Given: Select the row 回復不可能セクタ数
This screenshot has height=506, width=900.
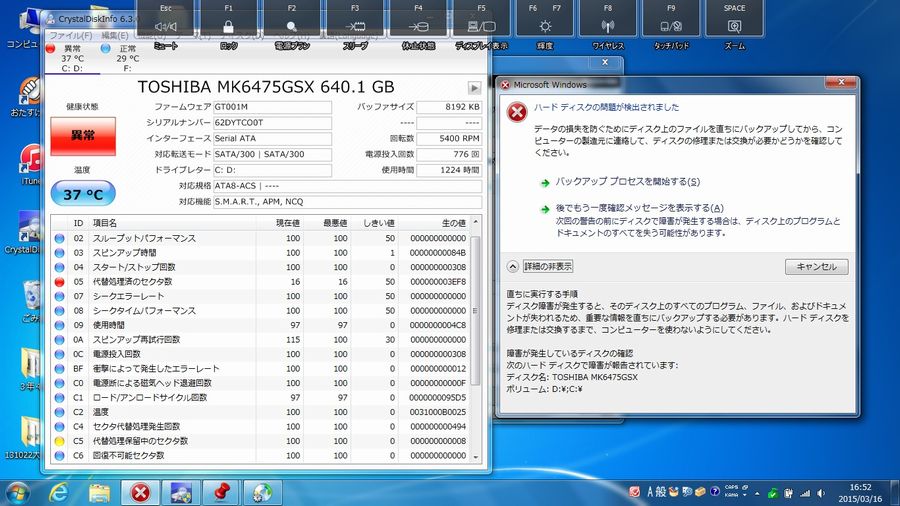Looking at the screenshot, I should (260, 456).
